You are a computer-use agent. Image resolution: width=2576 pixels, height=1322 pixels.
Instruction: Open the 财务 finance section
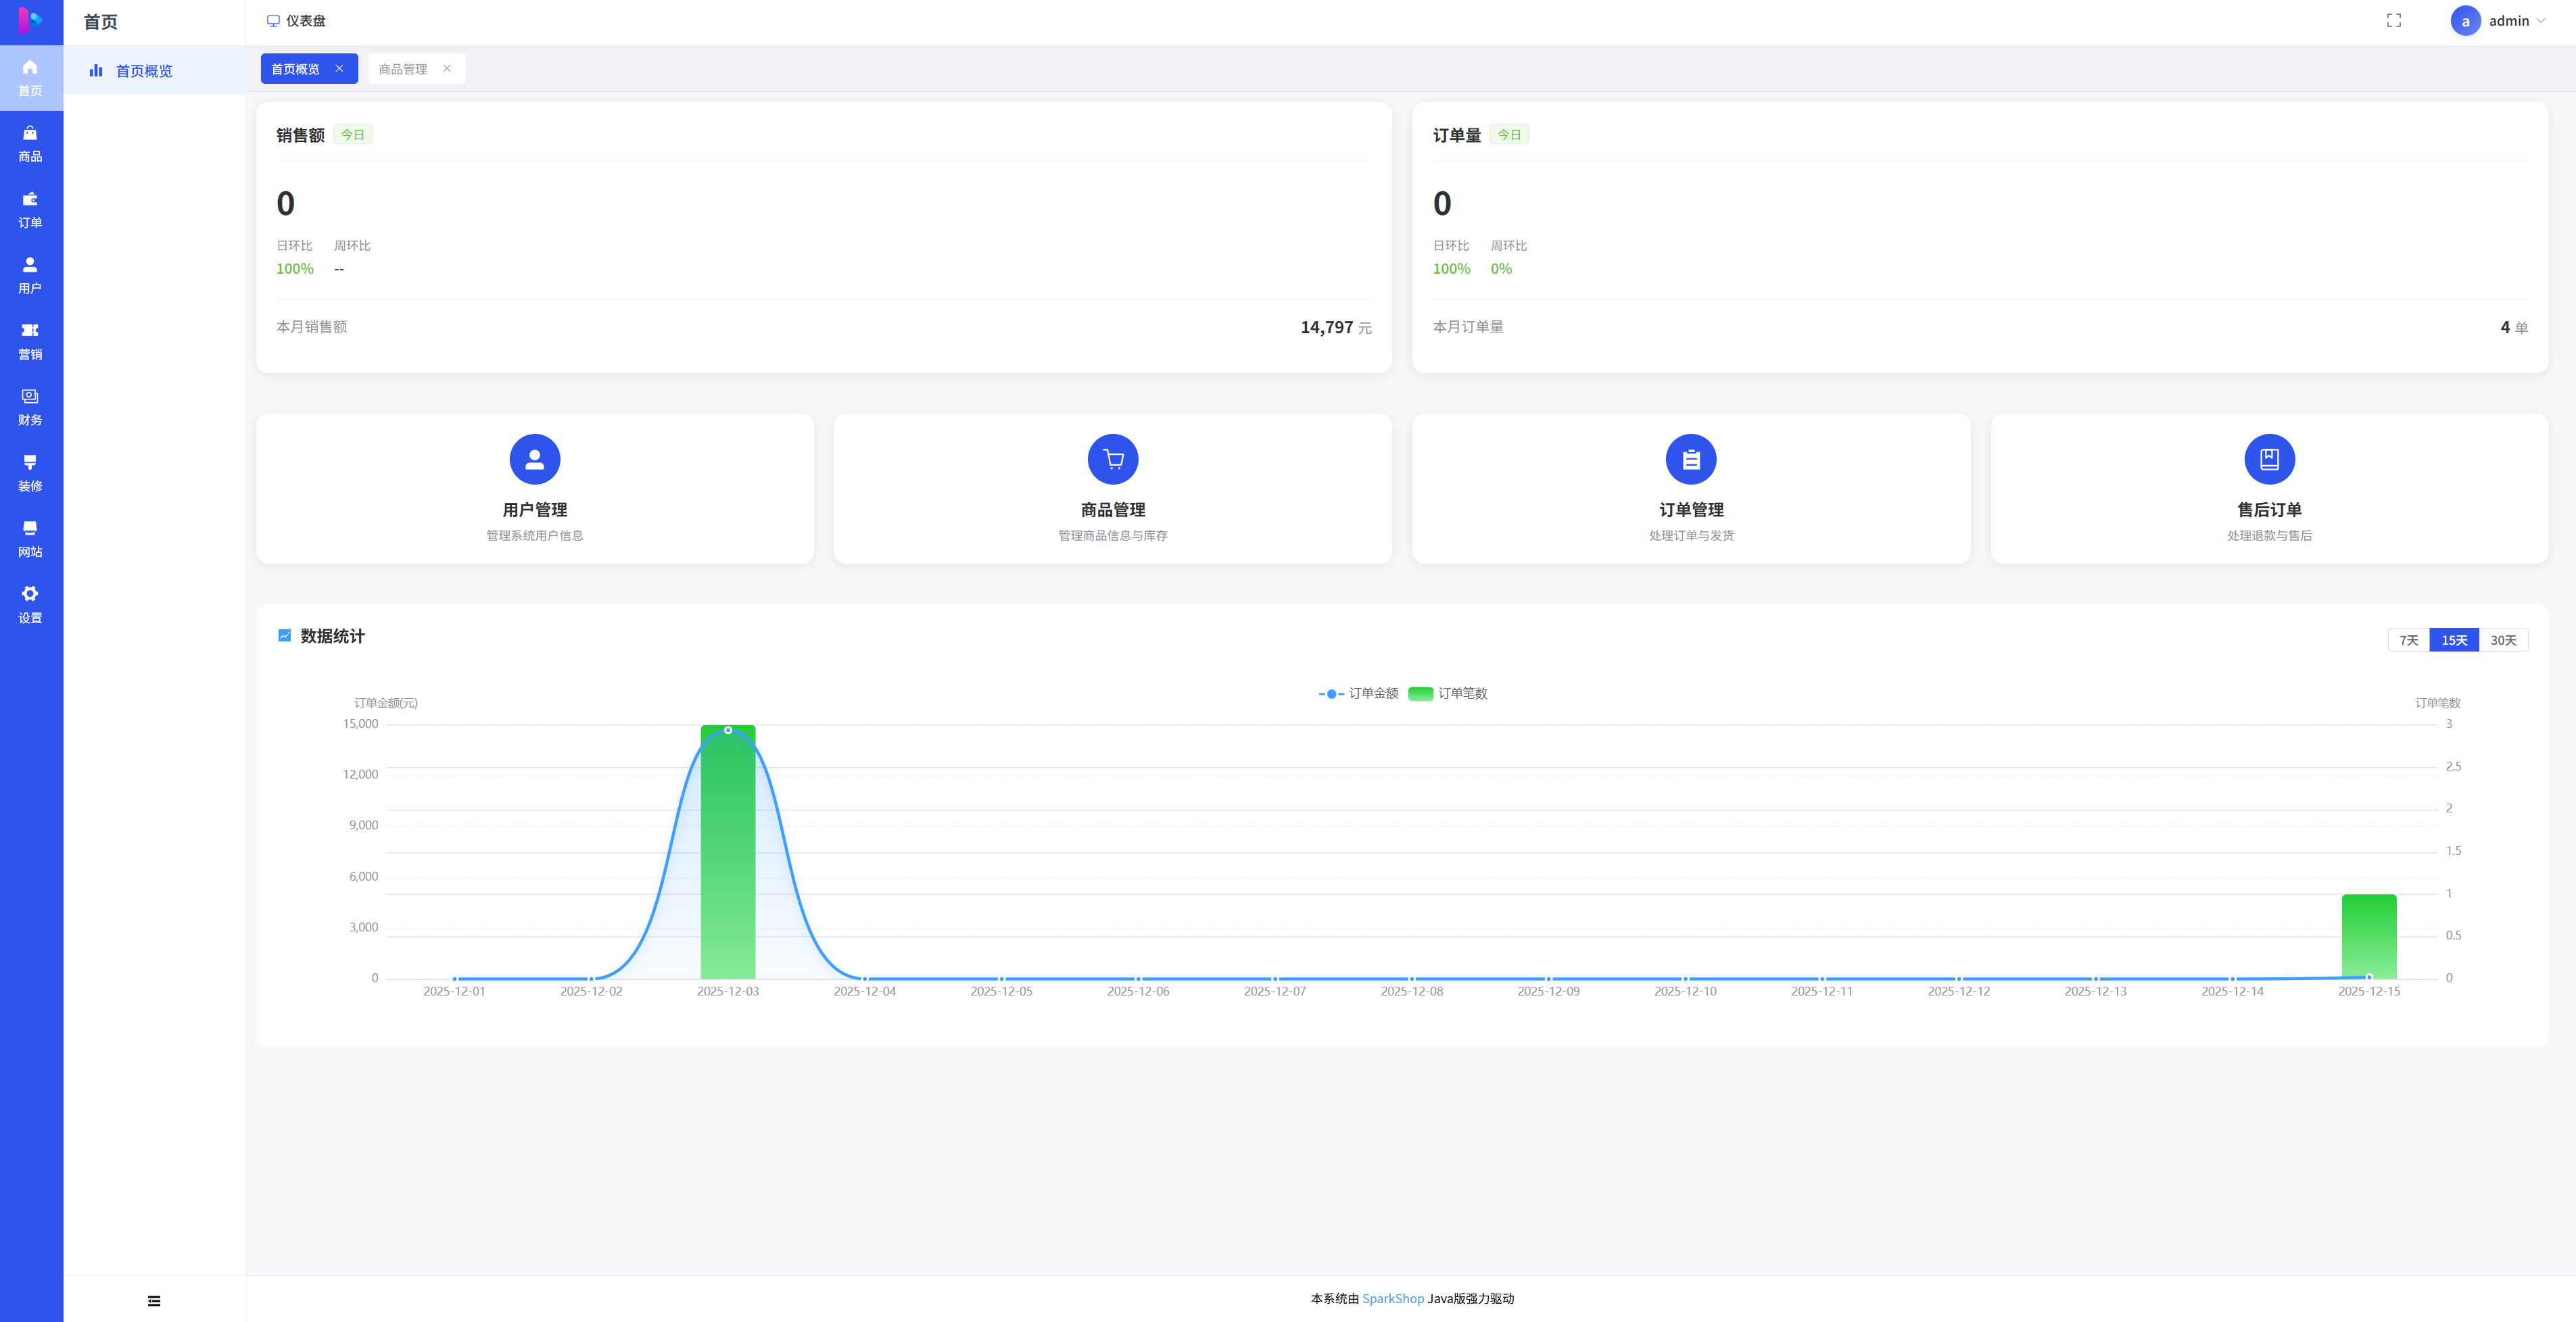click(30, 407)
